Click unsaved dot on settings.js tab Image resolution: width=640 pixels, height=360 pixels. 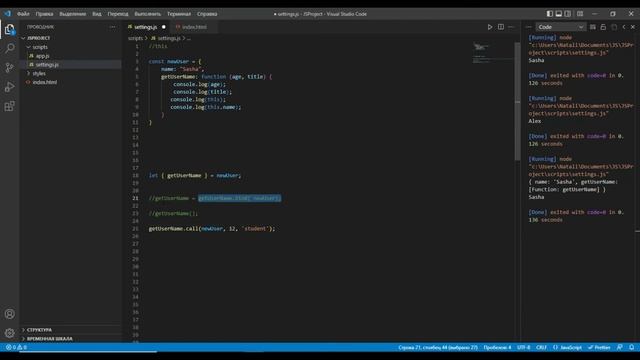(x=164, y=27)
